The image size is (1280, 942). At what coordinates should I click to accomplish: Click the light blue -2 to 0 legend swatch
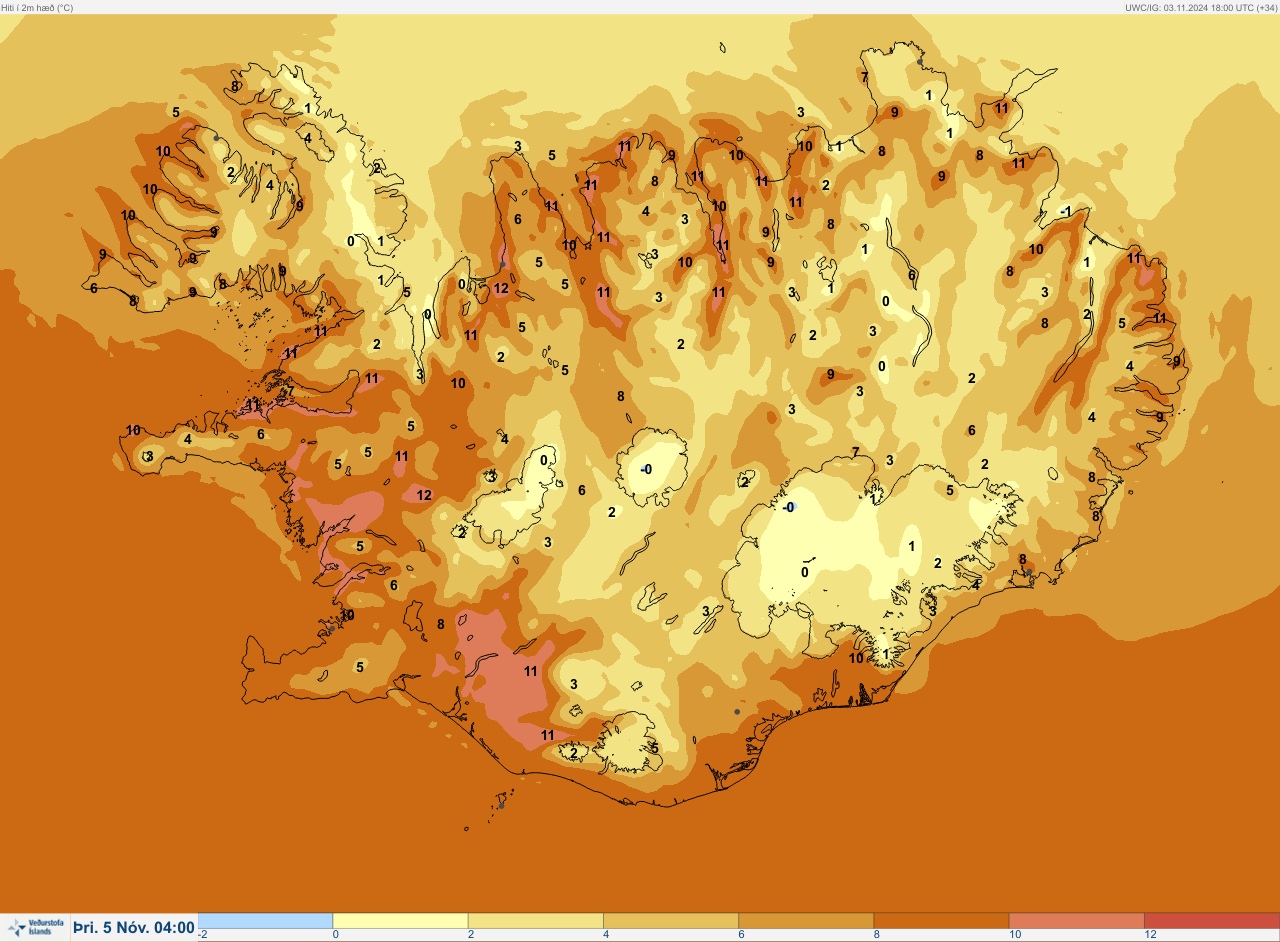point(265,920)
